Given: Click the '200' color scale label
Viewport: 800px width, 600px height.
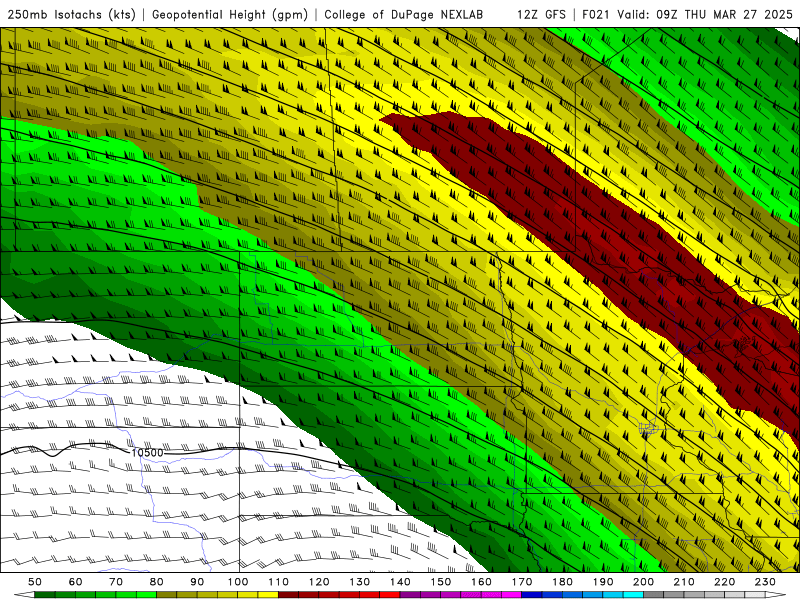Looking at the screenshot, I should tap(643, 582).
